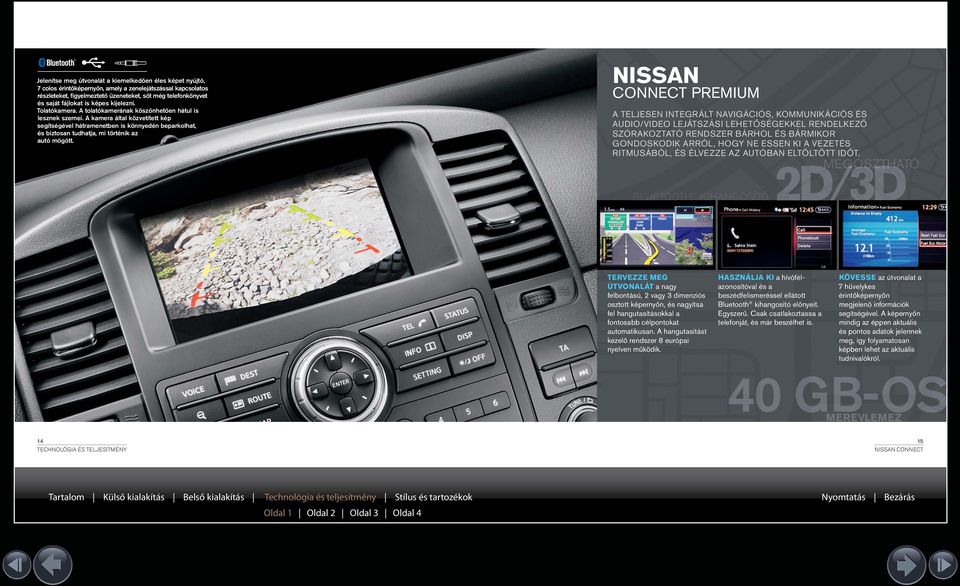Click the large 2D/3D text

point(841,183)
